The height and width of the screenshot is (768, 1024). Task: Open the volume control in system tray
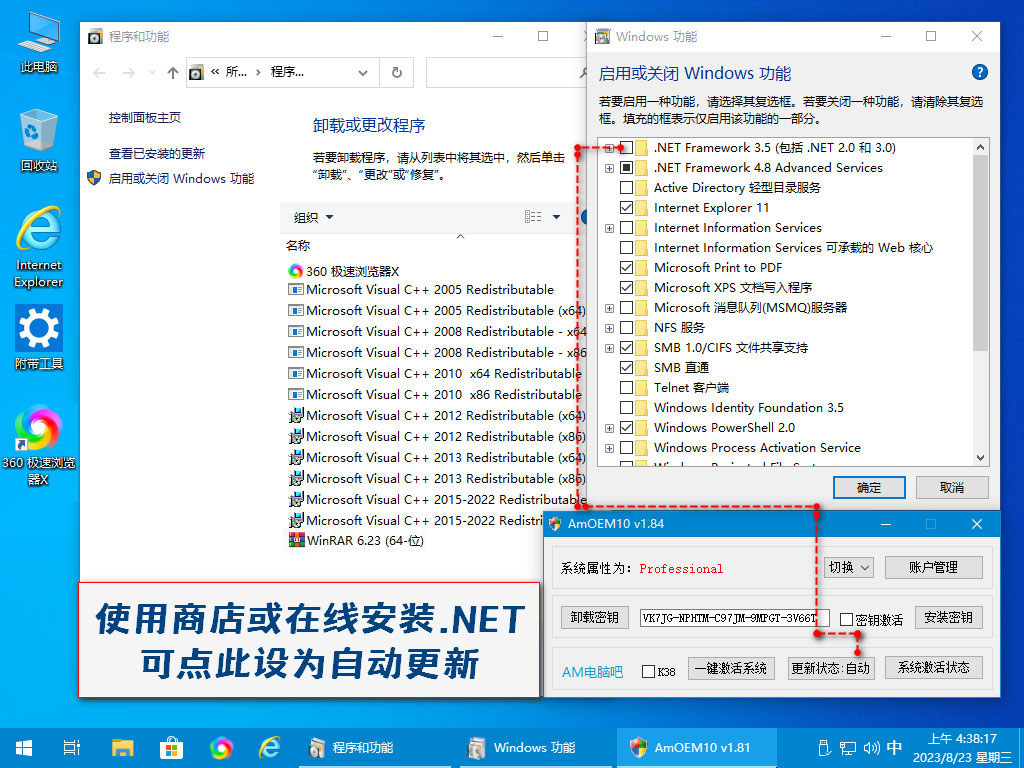(872, 748)
